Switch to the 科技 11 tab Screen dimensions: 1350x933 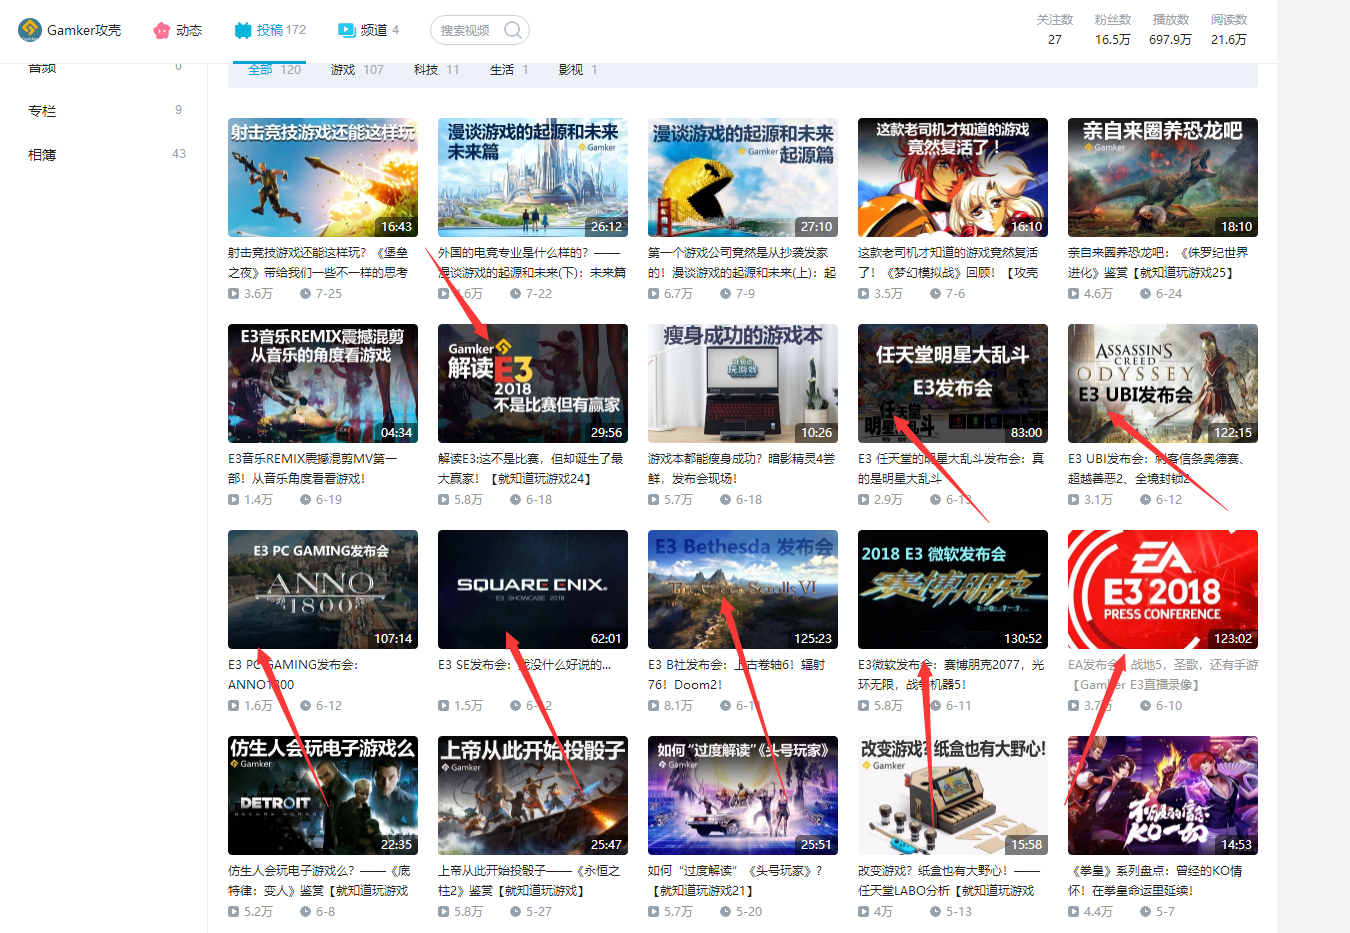pyautogui.click(x=436, y=70)
